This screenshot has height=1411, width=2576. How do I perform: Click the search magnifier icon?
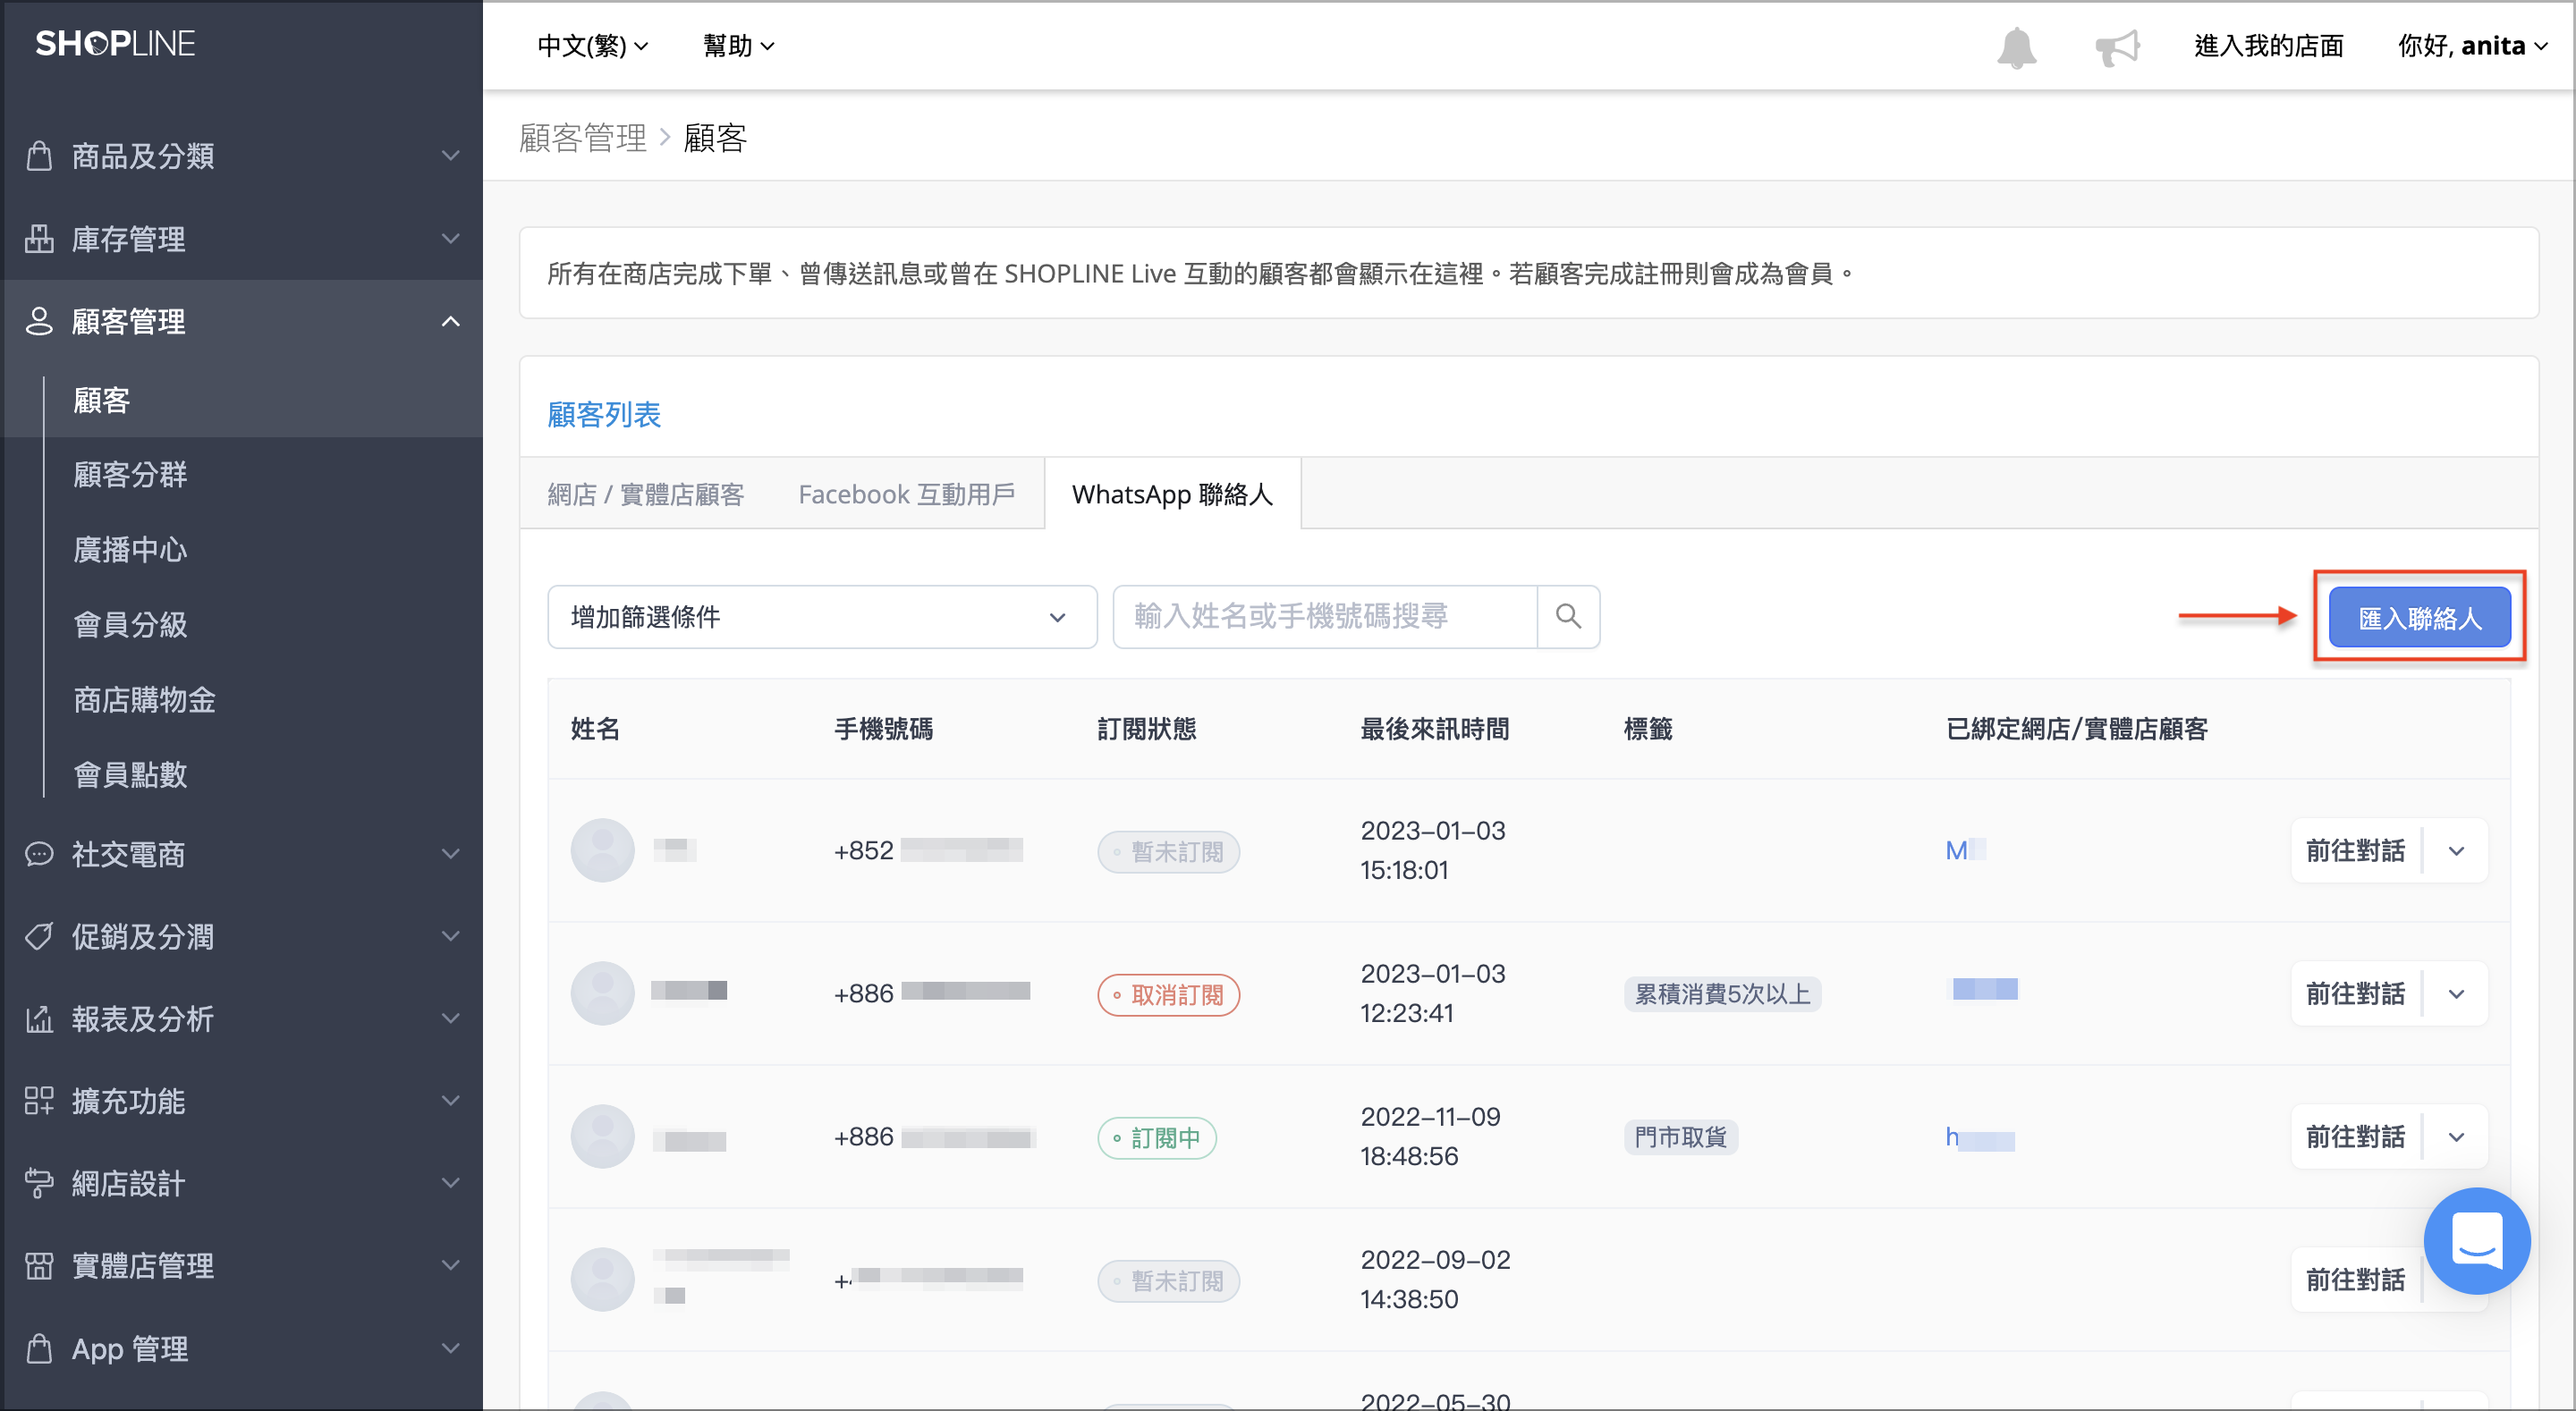coord(1568,616)
